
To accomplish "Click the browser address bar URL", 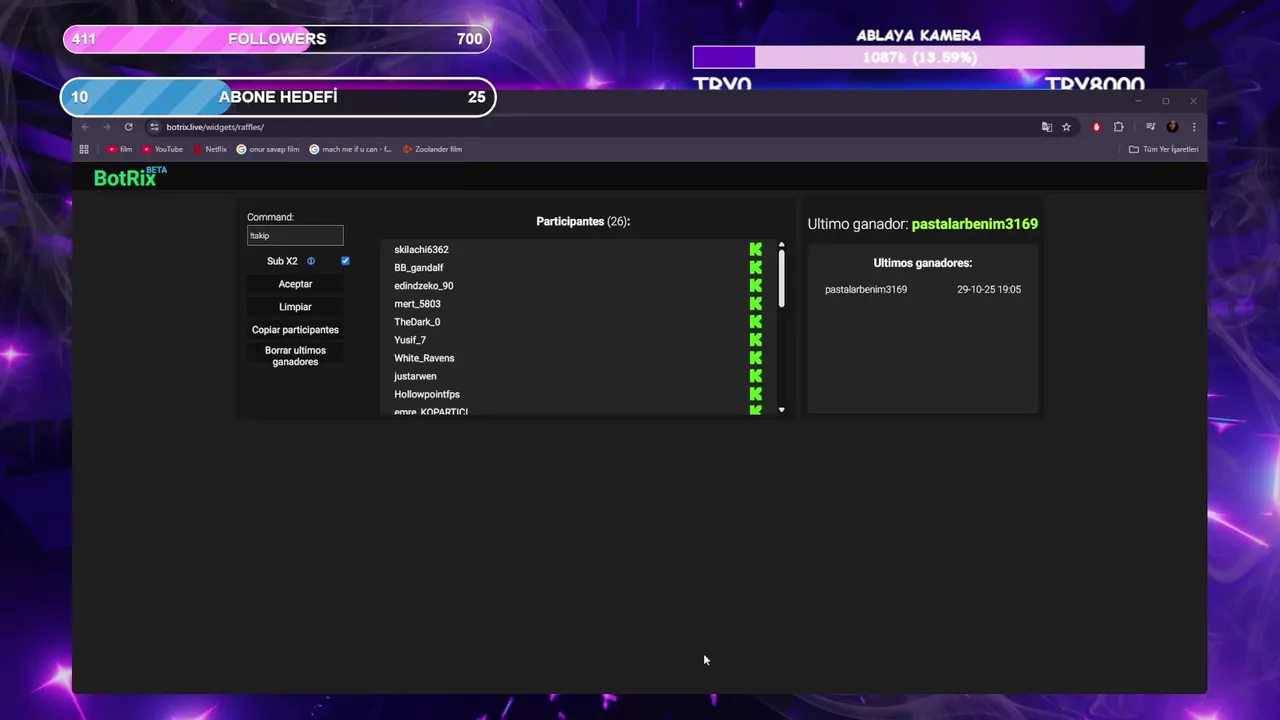I will point(215,127).
